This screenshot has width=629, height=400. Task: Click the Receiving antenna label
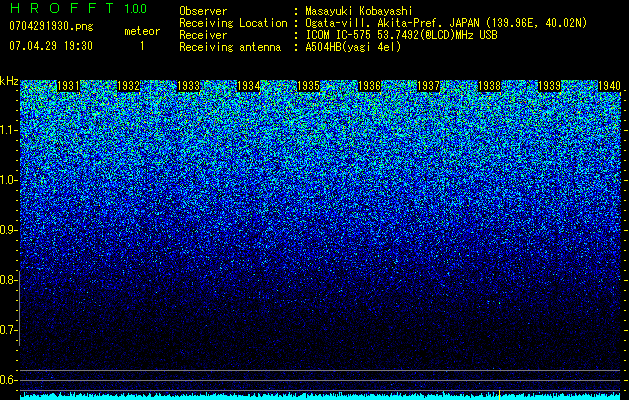point(230,47)
